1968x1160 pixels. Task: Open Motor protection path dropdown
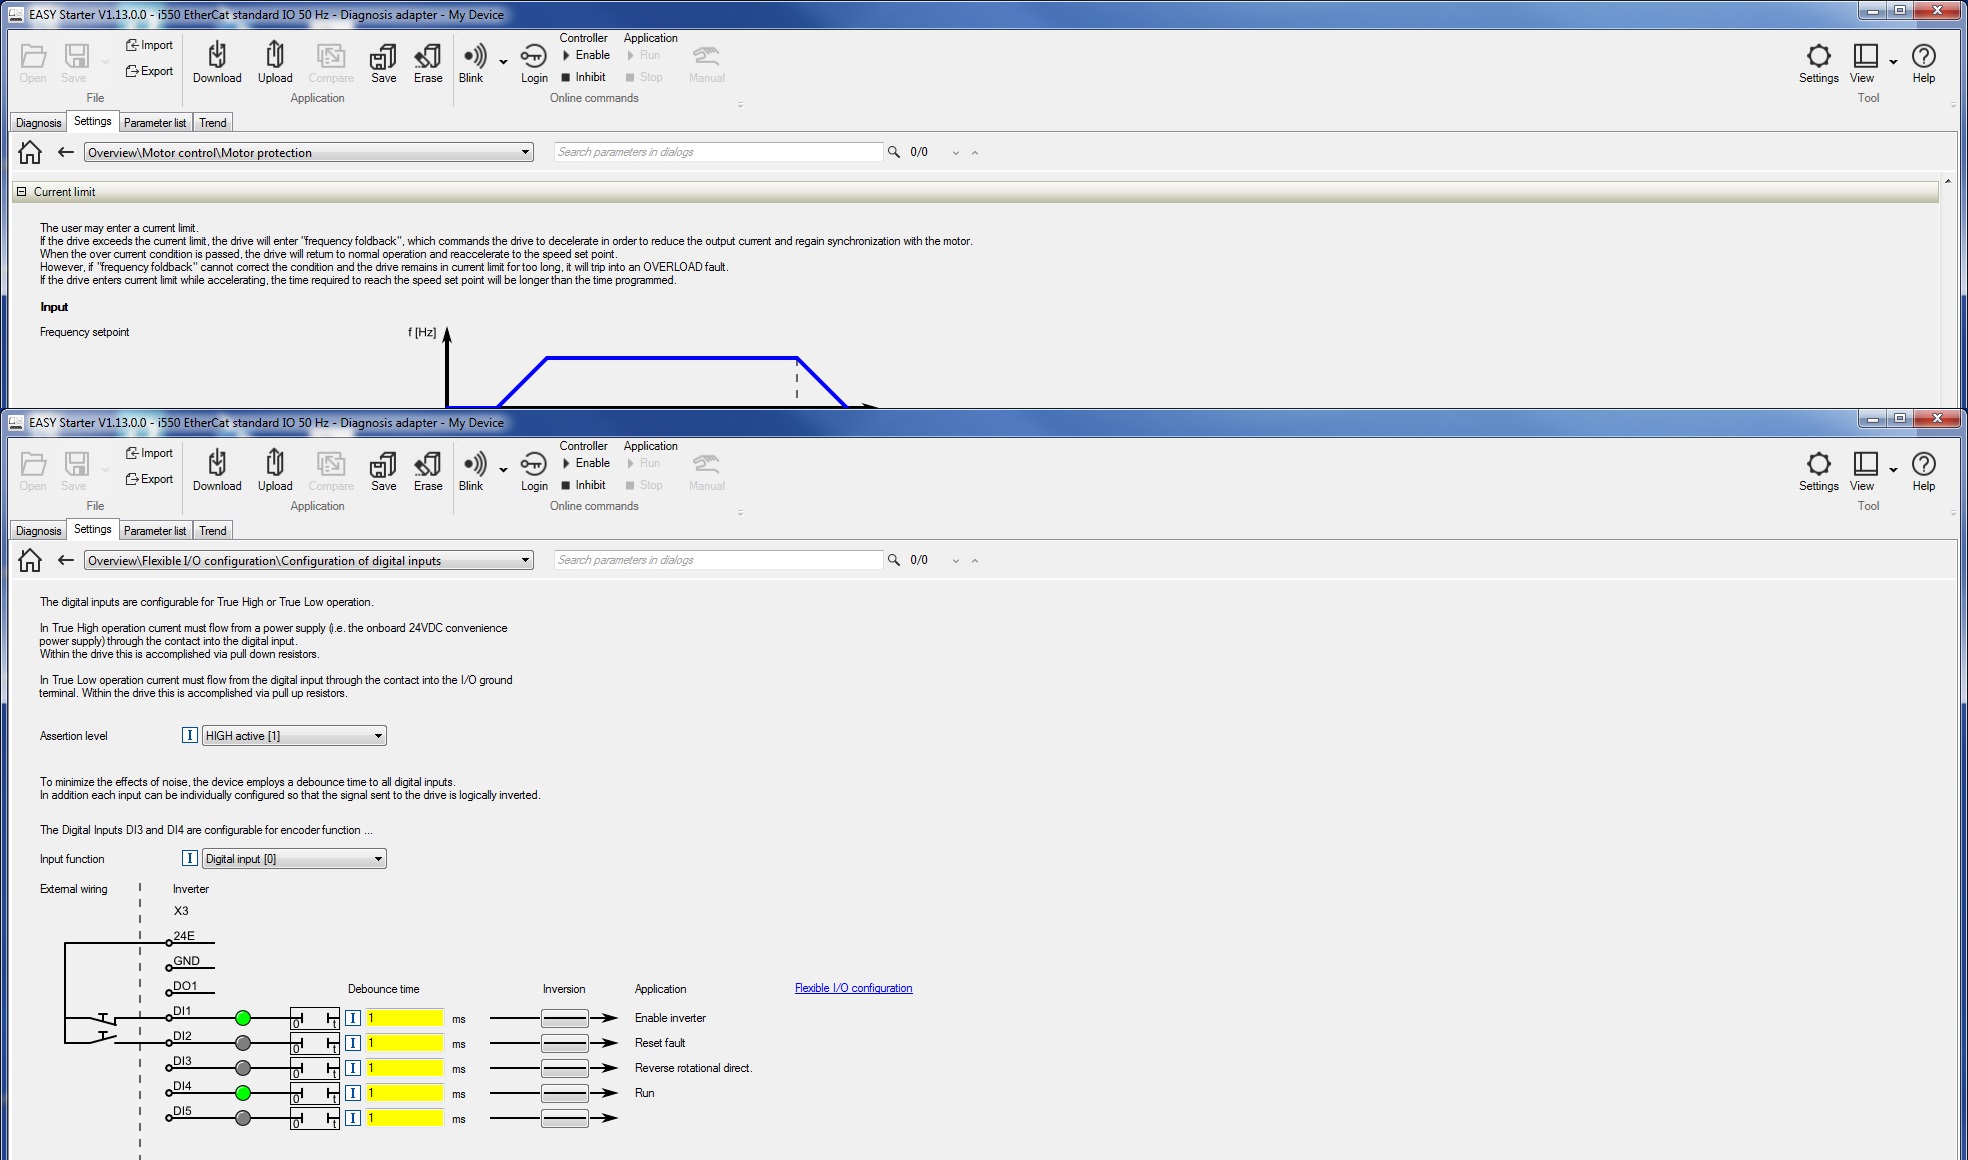click(x=309, y=152)
